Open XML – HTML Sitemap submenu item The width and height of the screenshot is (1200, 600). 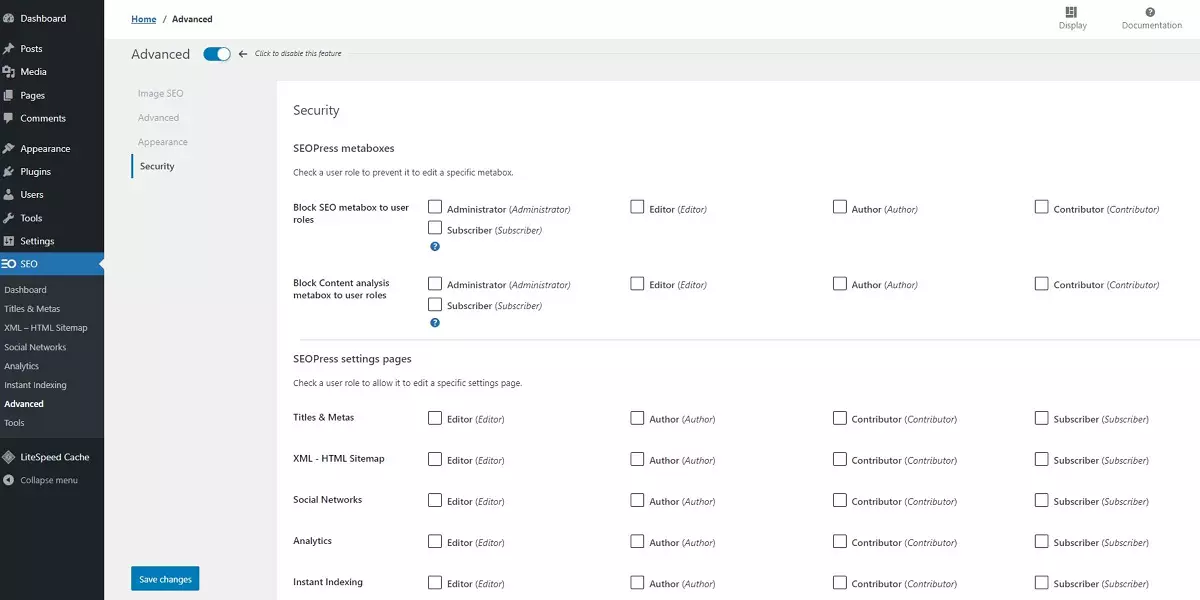click(x=46, y=328)
